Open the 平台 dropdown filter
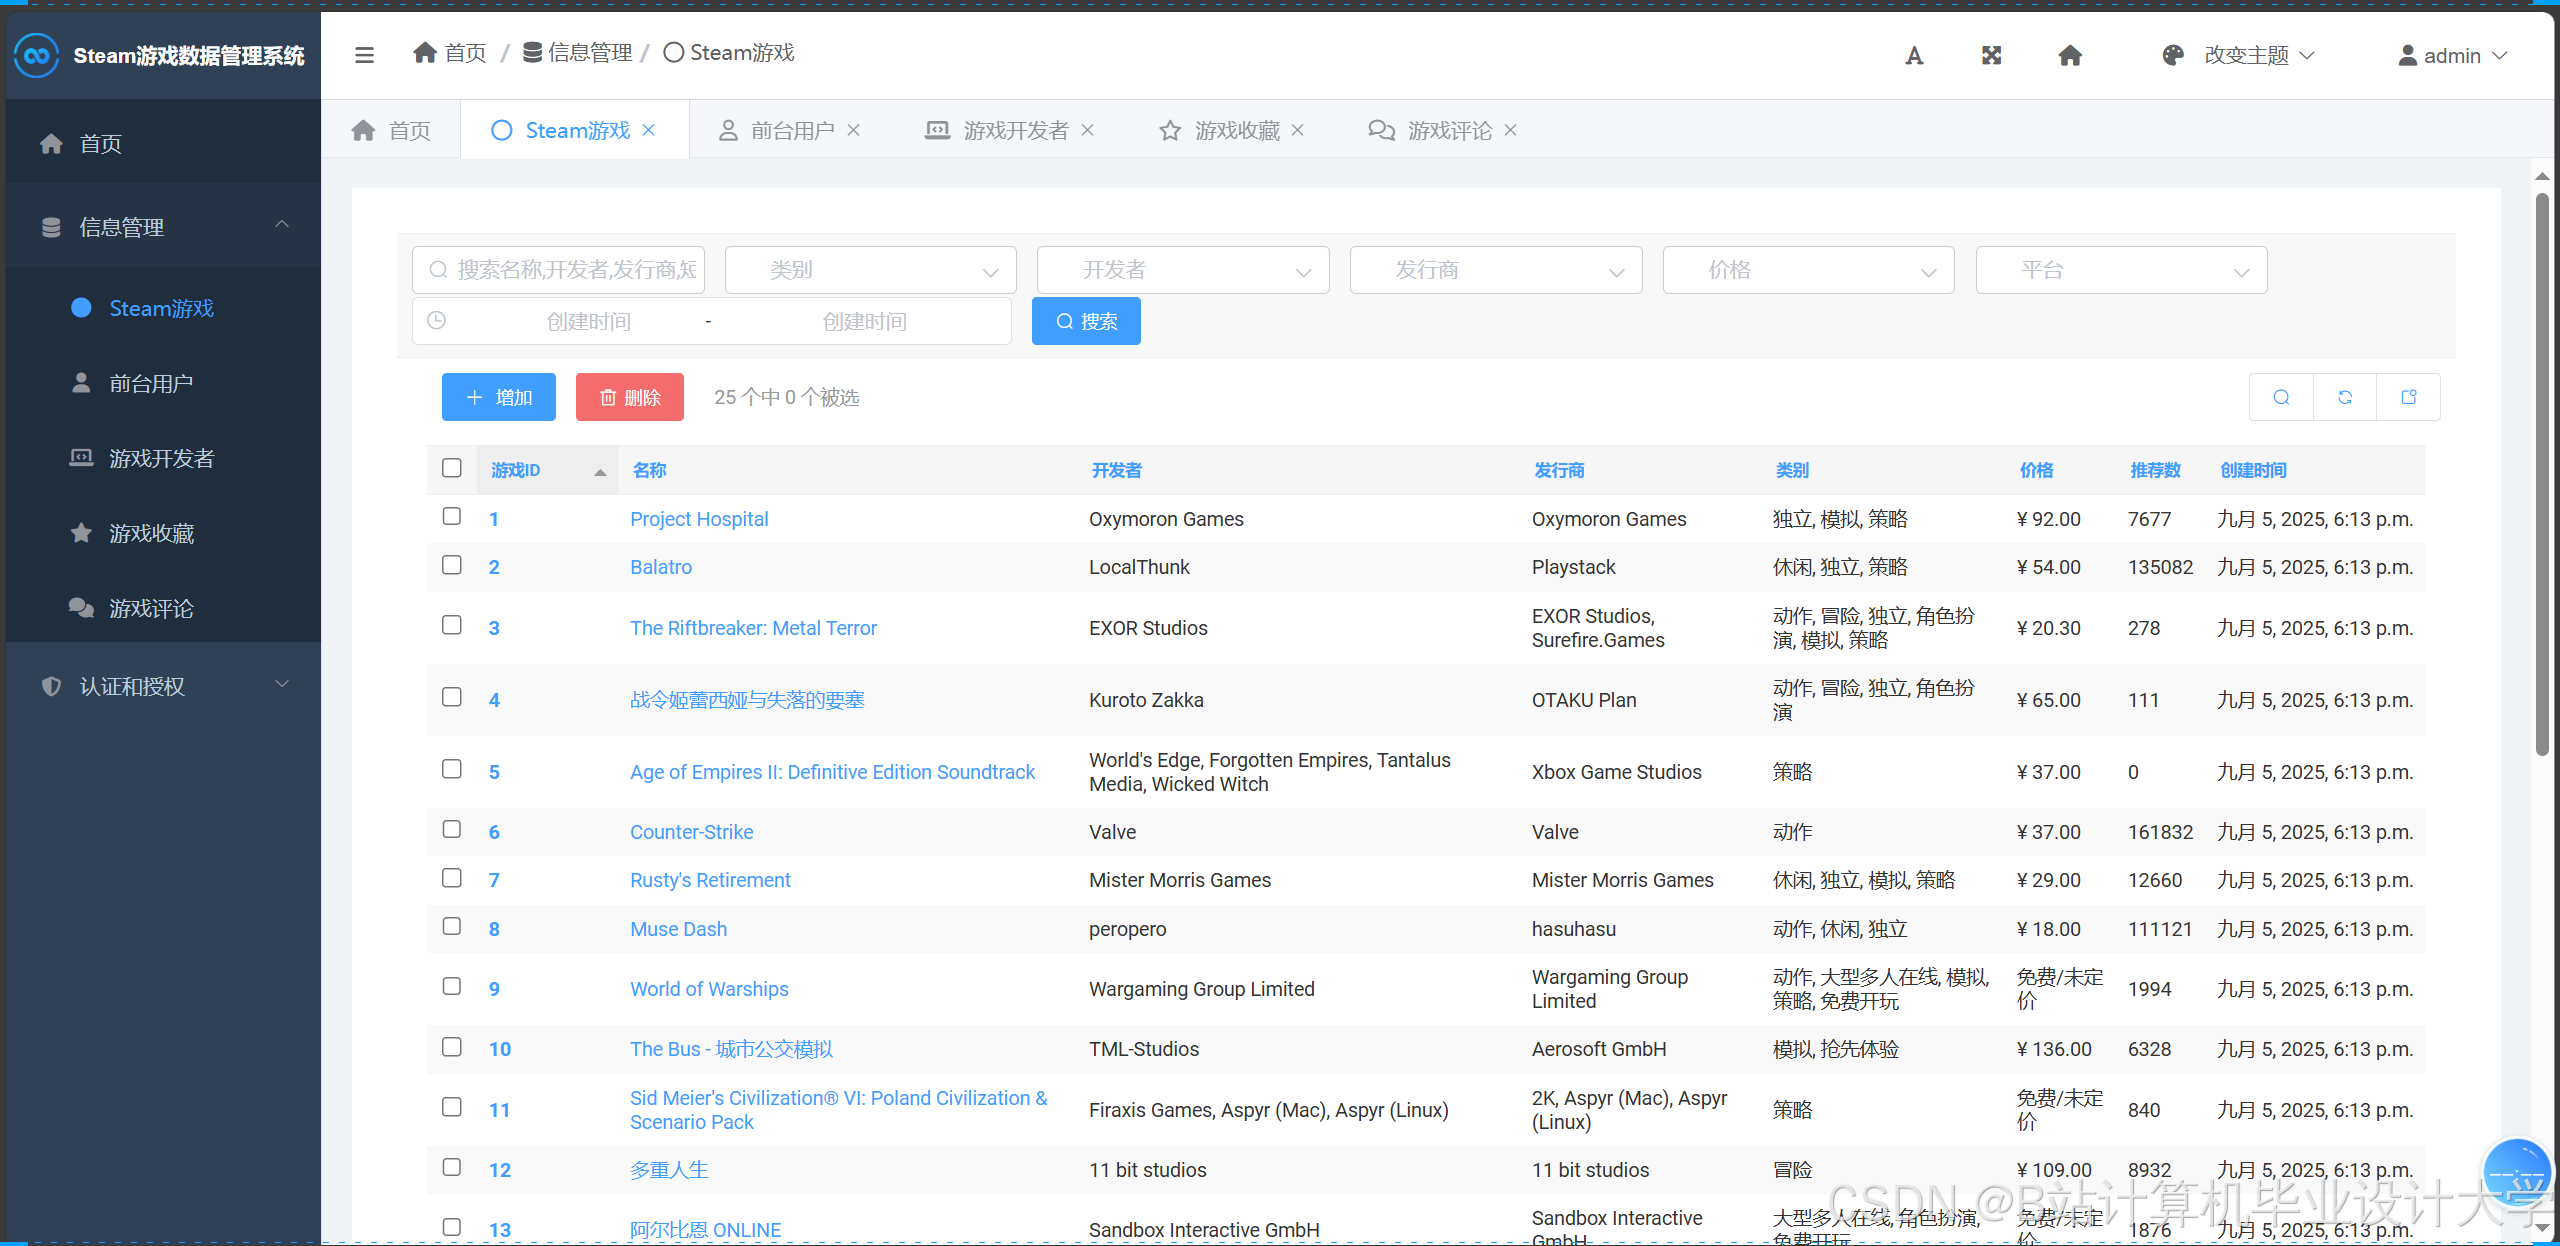This screenshot has height=1246, width=2560. 2119,269
